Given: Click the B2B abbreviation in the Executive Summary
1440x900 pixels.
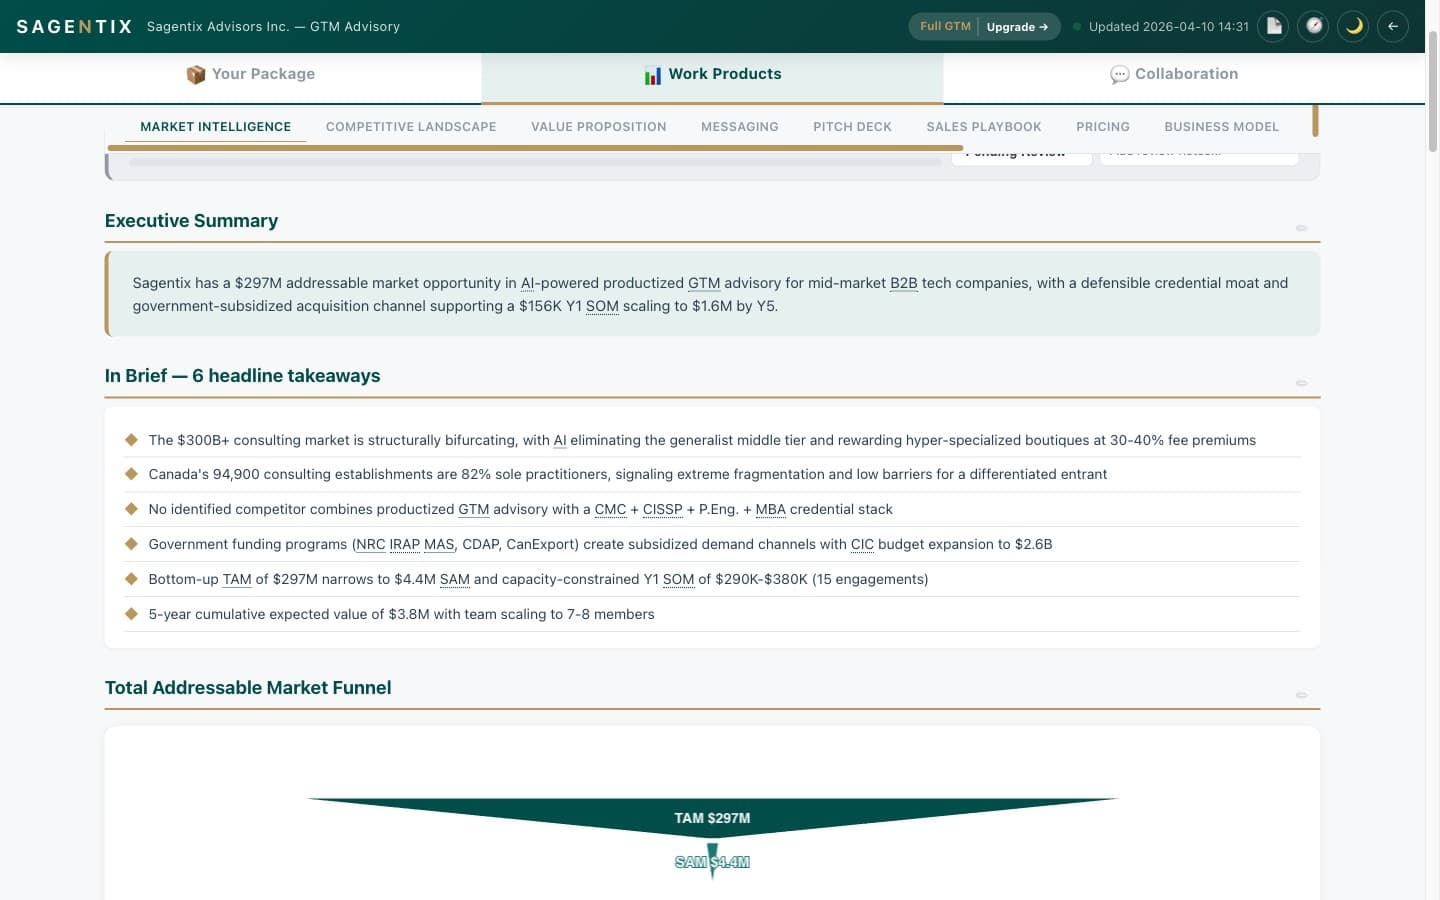Looking at the screenshot, I should pyautogui.click(x=904, y=283).
